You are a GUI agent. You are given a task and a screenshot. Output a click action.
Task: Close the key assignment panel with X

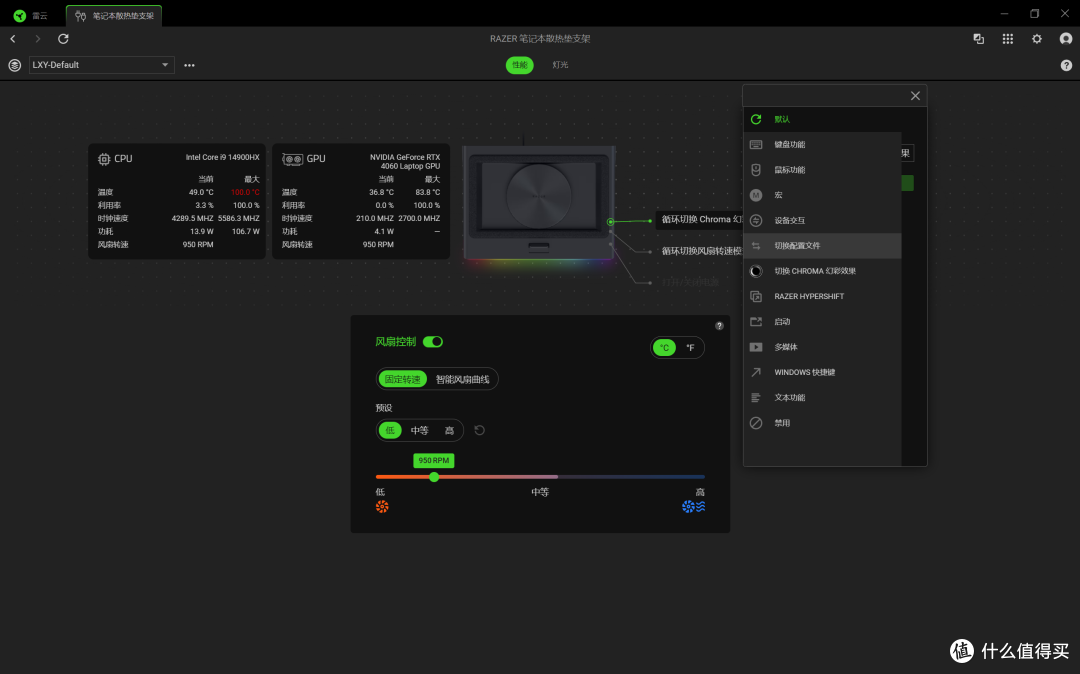(x=915, y=96)
